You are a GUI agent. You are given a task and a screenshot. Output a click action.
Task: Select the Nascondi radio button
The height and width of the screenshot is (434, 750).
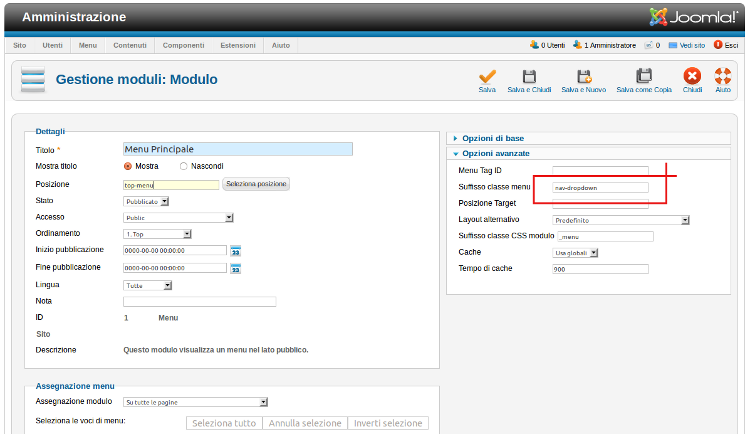coord(184,166)
